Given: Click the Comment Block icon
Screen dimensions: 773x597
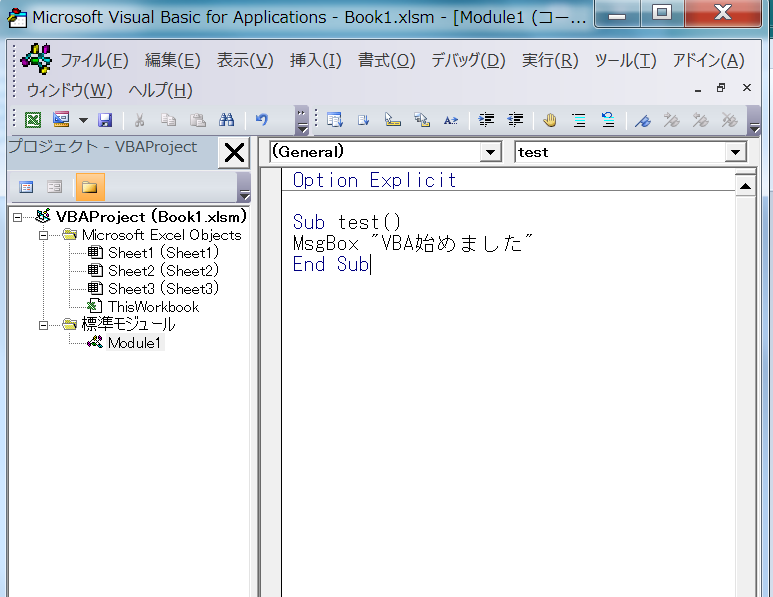Looking at the screenshot, I should [579, 120].
